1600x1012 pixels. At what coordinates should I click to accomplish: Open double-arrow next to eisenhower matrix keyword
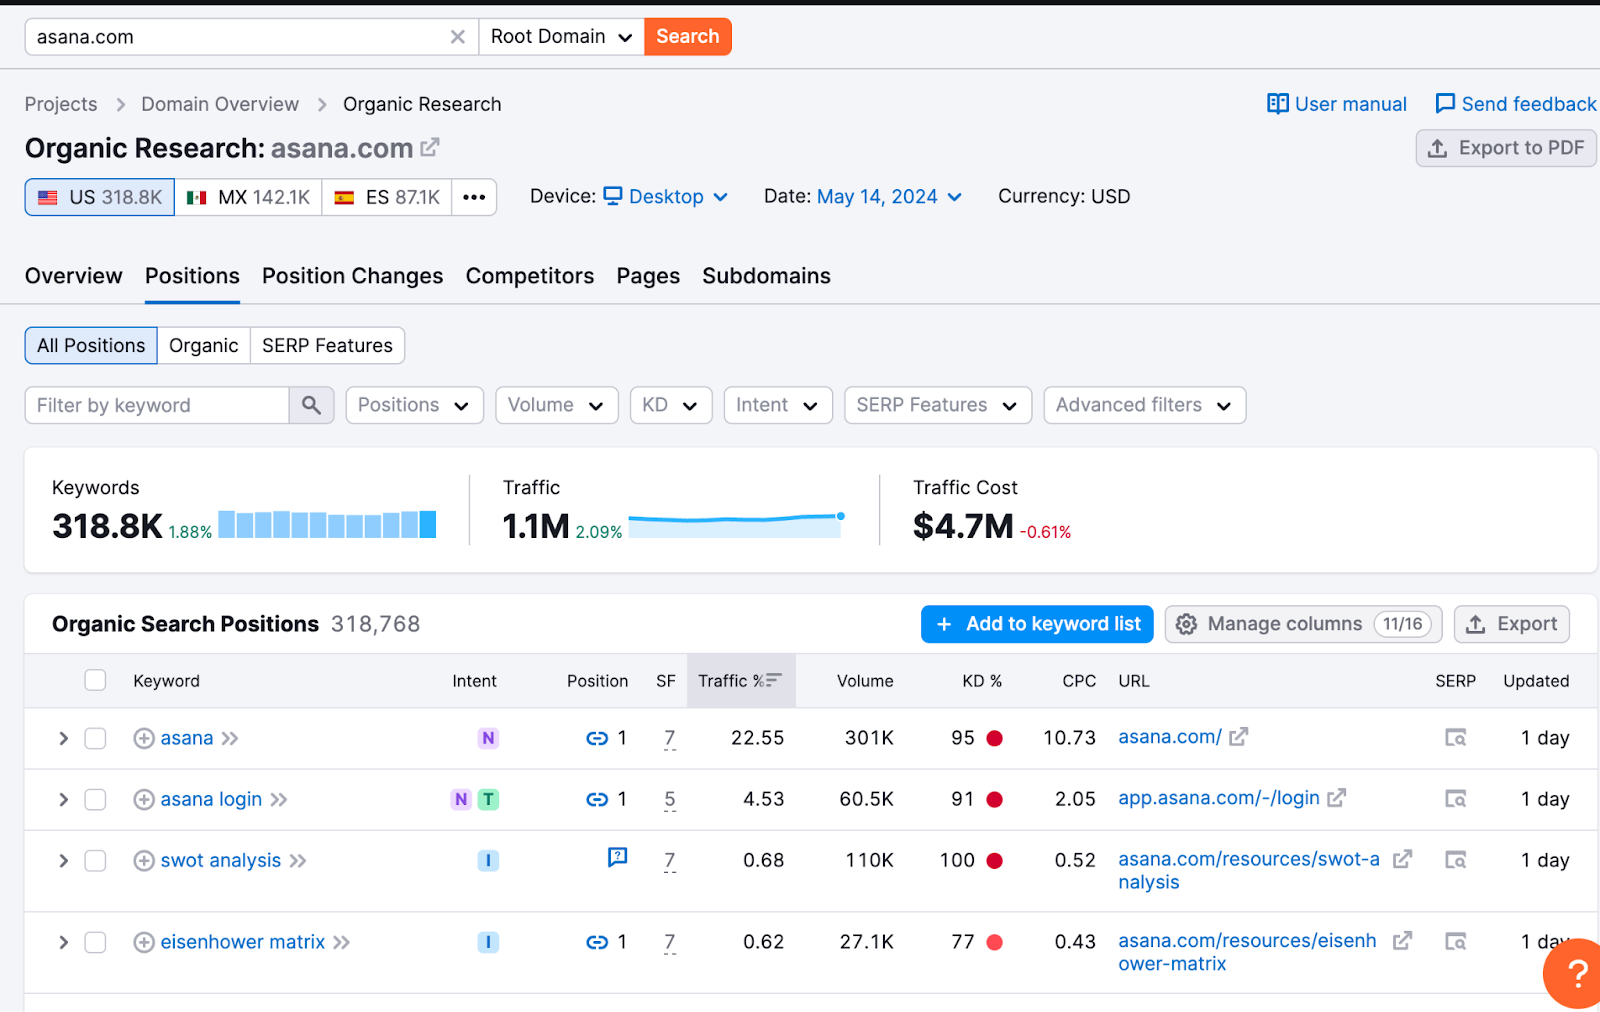[x=342, y=942]
